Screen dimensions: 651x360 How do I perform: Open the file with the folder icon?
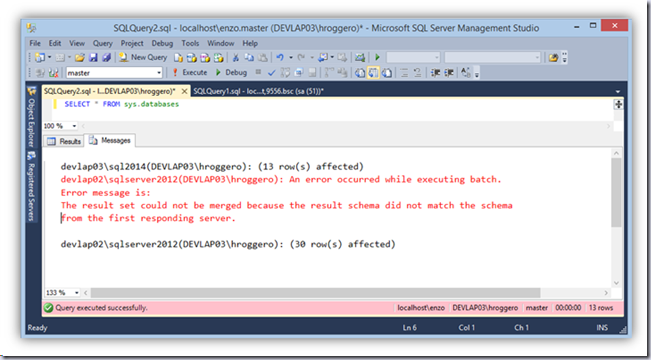(x=80, y=58)
